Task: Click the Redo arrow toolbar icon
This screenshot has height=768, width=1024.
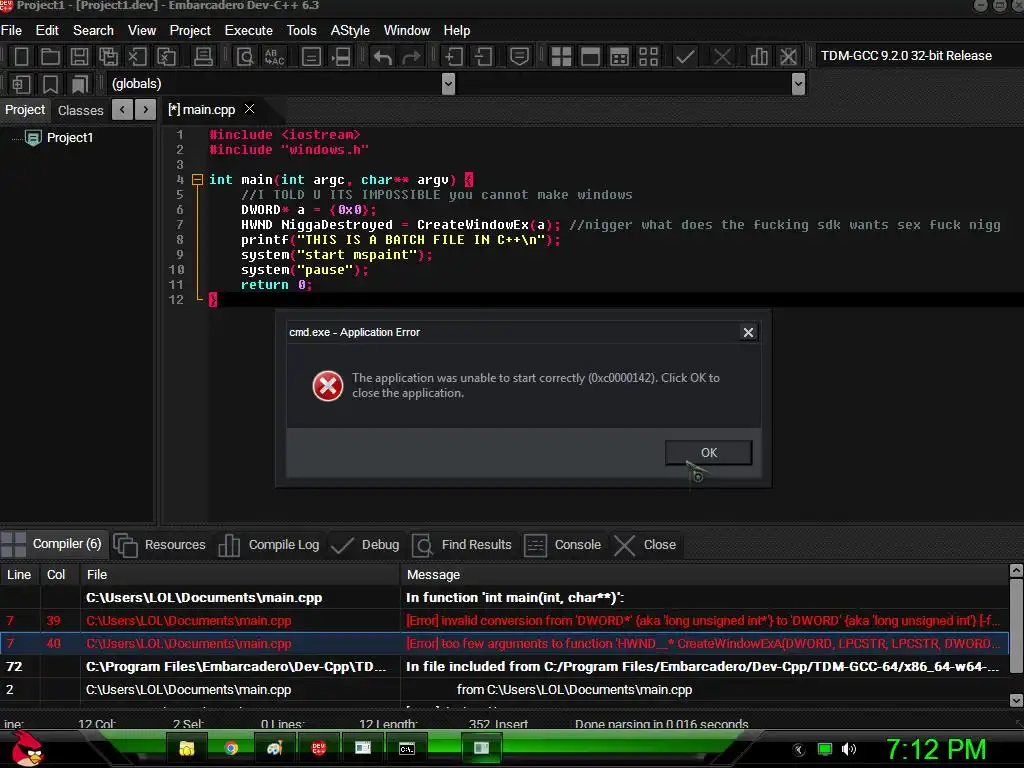Action: 411,57
